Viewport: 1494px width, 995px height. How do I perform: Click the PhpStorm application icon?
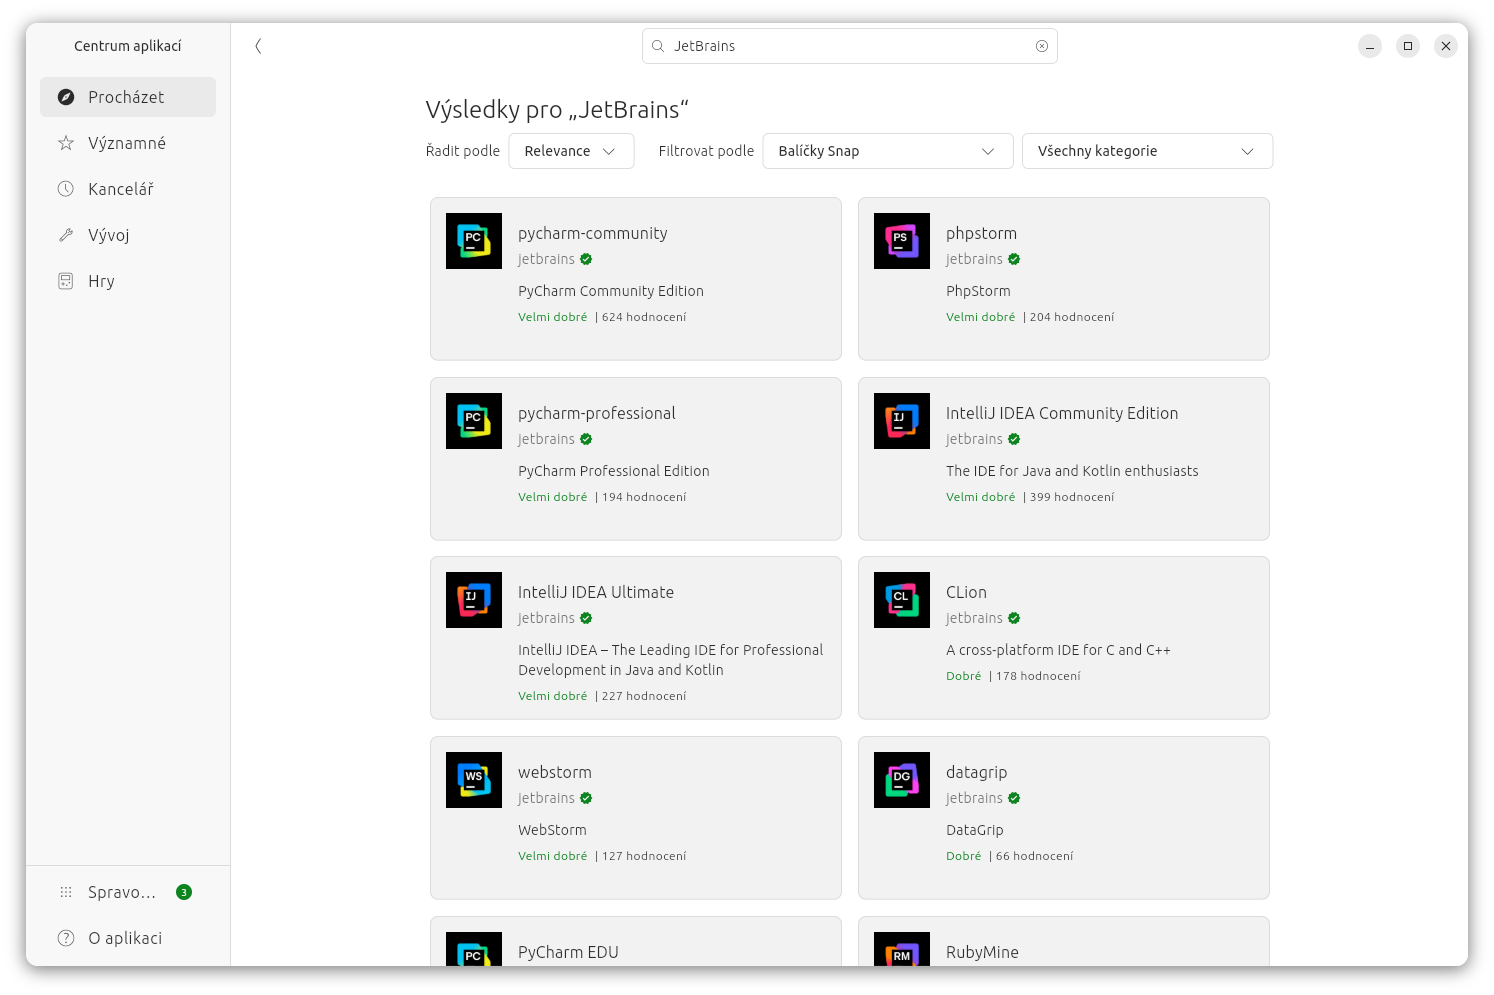pos(901,241)
